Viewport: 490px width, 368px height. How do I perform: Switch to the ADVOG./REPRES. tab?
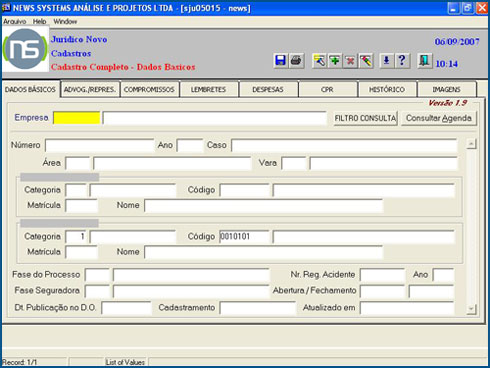(x=90, y=89)
